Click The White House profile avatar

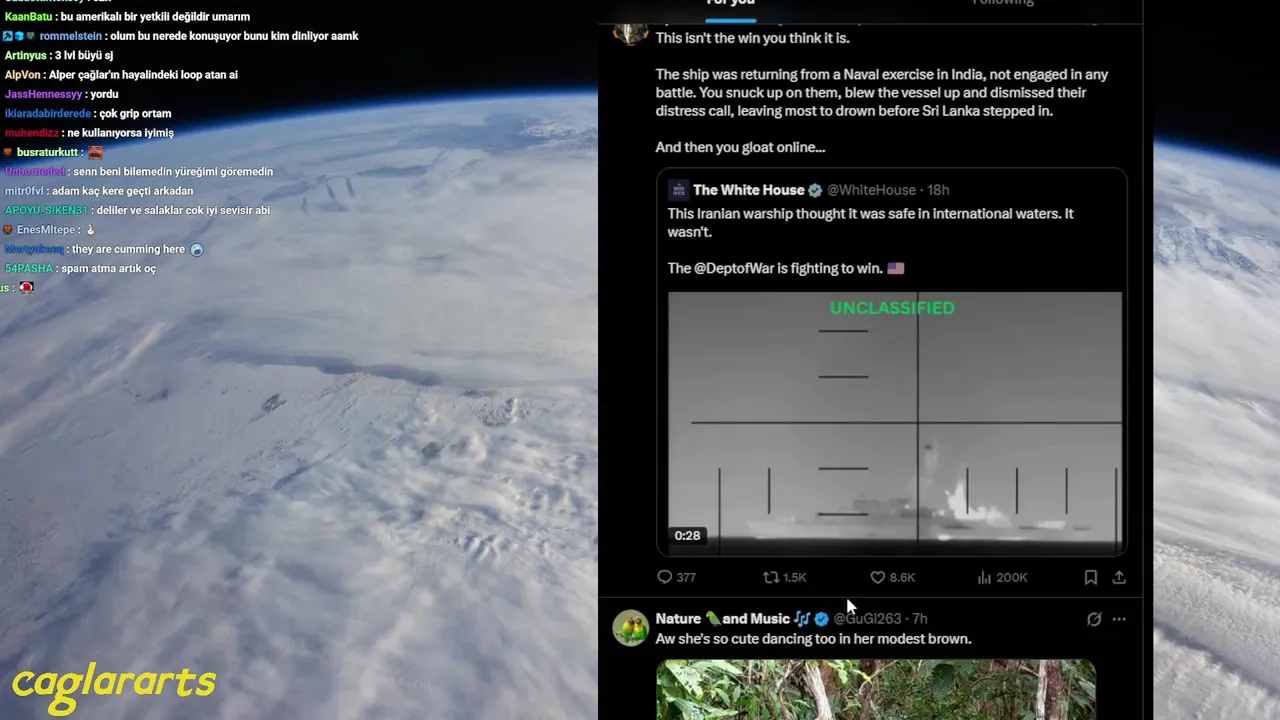[x=678, y=190]
